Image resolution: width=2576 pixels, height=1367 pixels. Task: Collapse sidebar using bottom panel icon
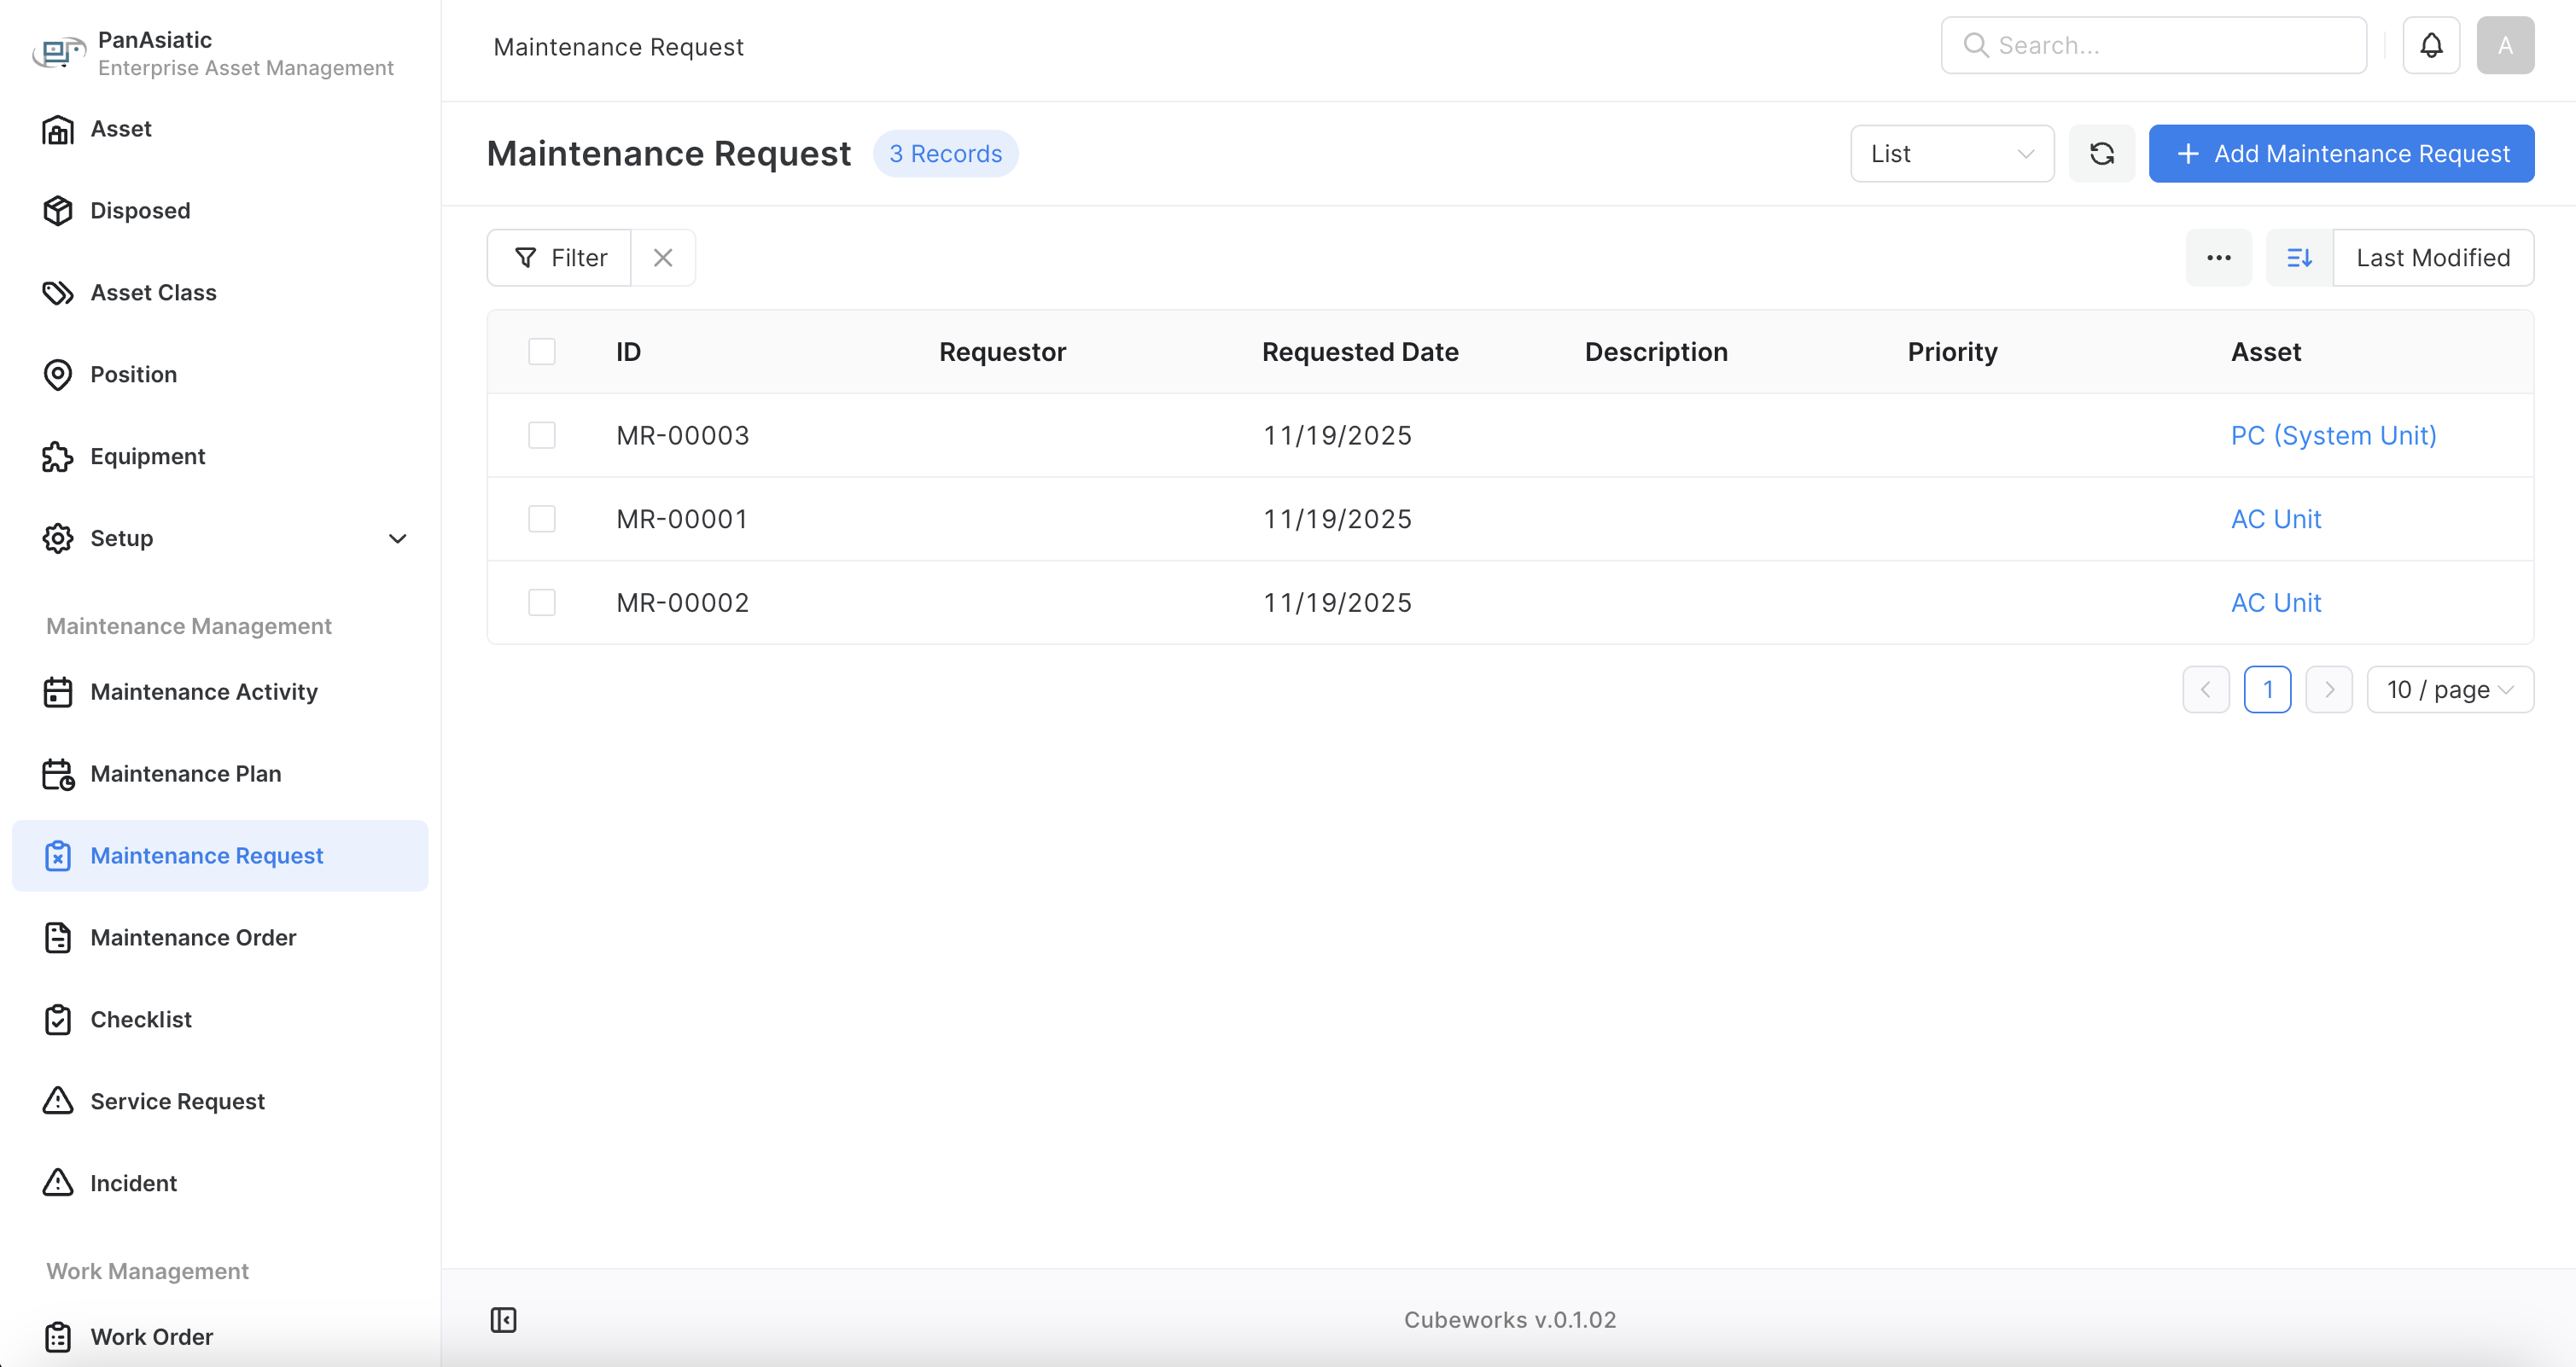(x=503, y=1320)
